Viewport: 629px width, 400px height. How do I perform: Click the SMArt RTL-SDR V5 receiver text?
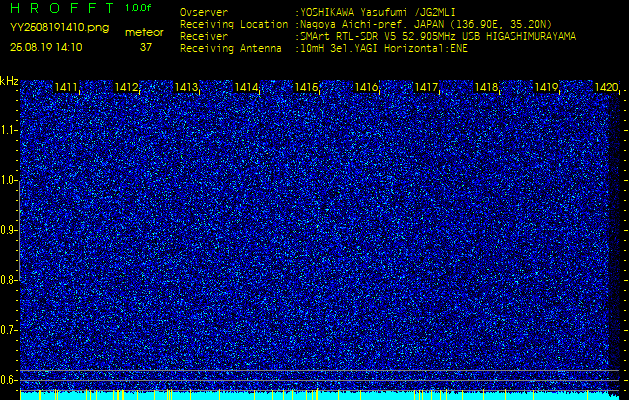click(438, 37)
